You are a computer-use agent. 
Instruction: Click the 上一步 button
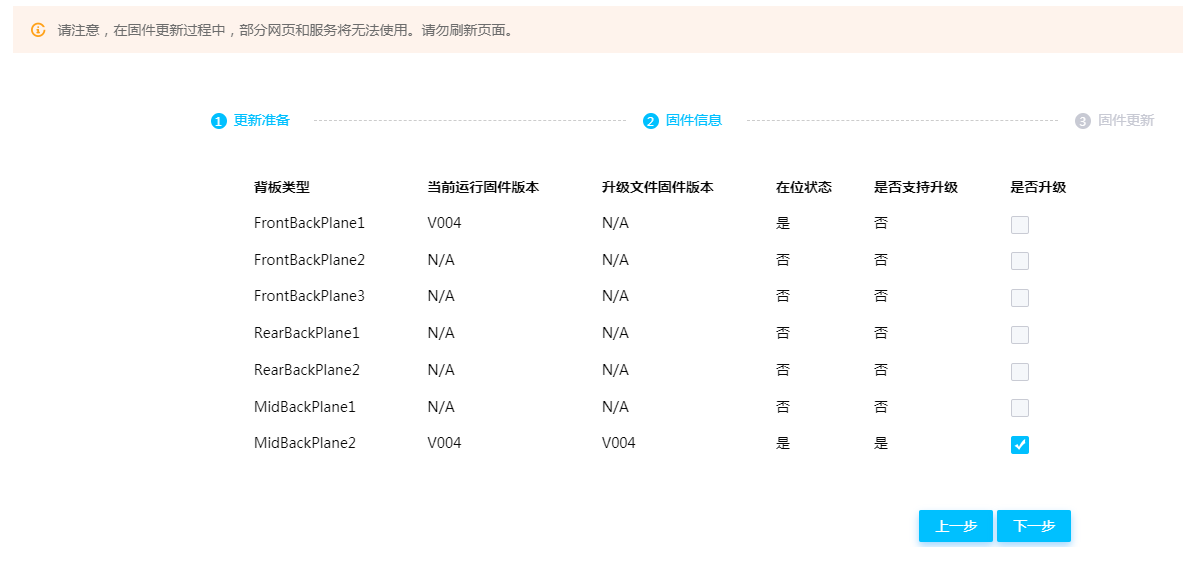point(956,526)
